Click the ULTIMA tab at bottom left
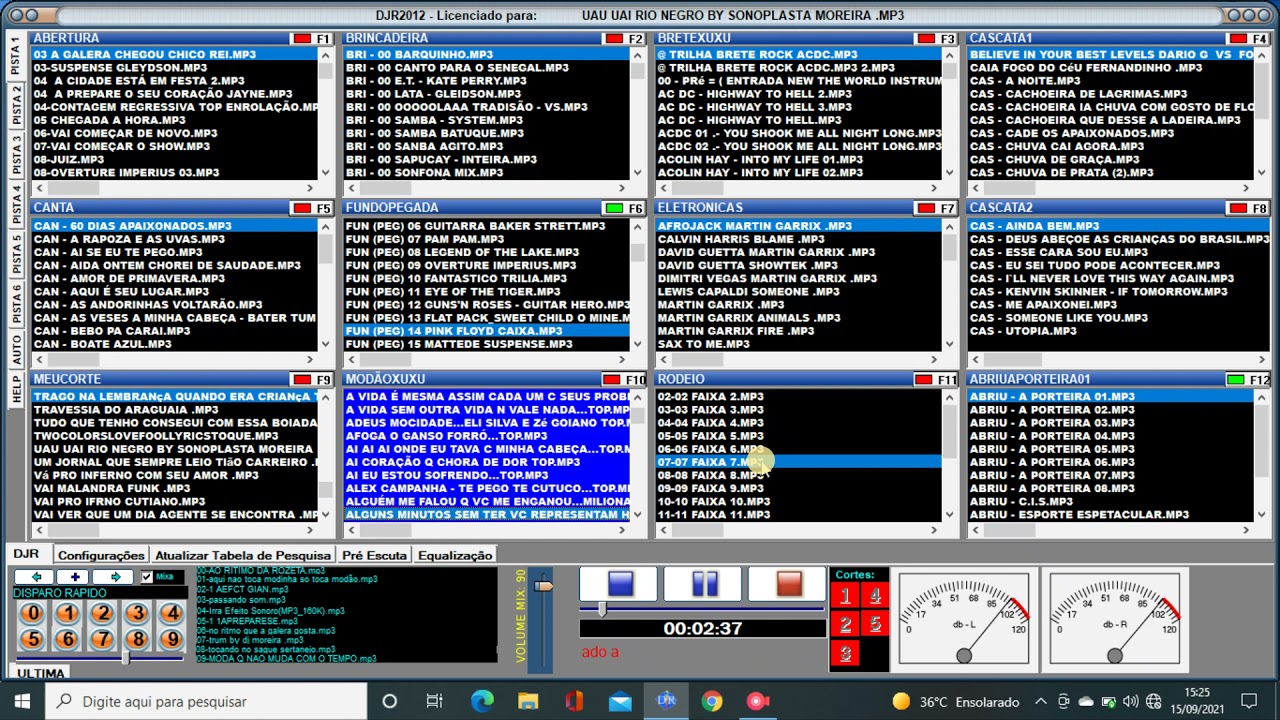This screenshot has height=720, width=1280. click(x=41, y=673)
